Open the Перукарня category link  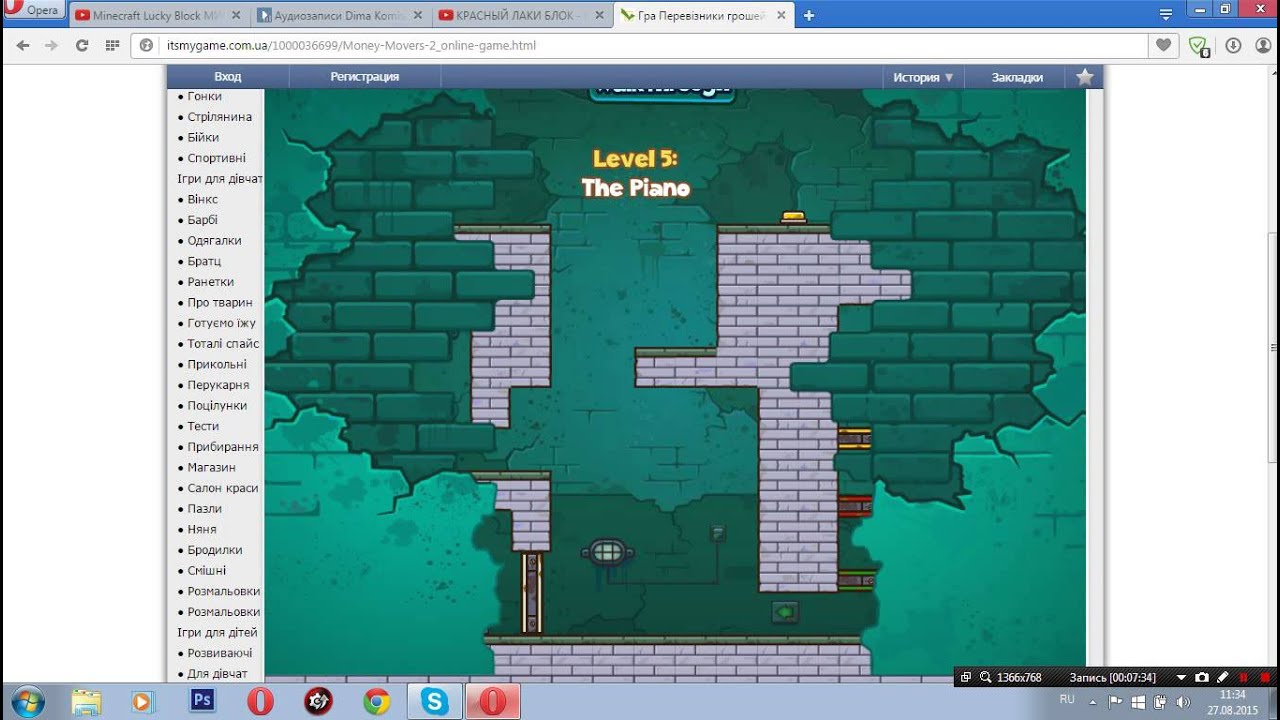(219, 385)
